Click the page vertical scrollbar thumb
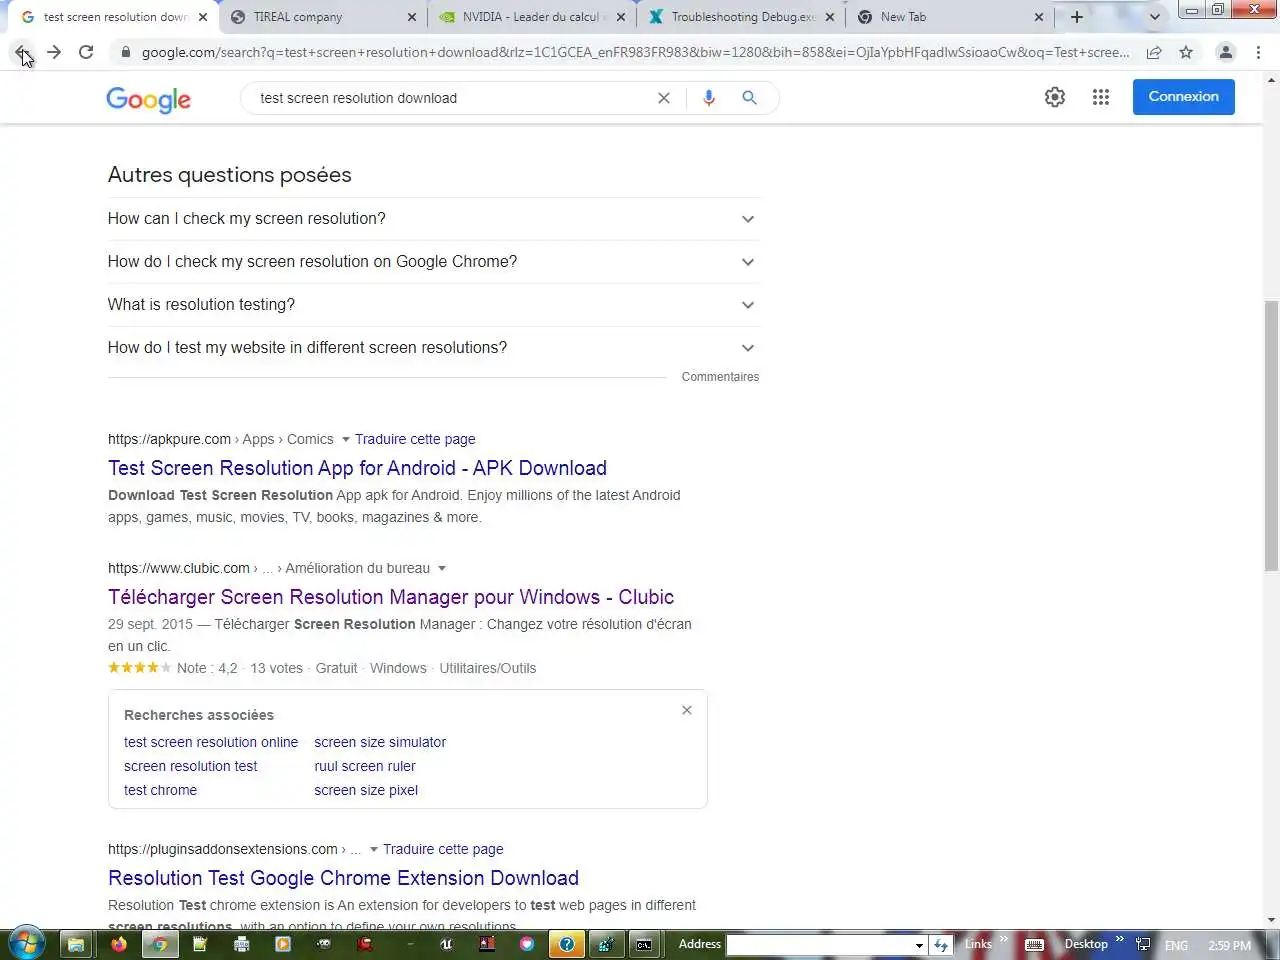Screen dimensions: 1280x960 point(1271,436)
